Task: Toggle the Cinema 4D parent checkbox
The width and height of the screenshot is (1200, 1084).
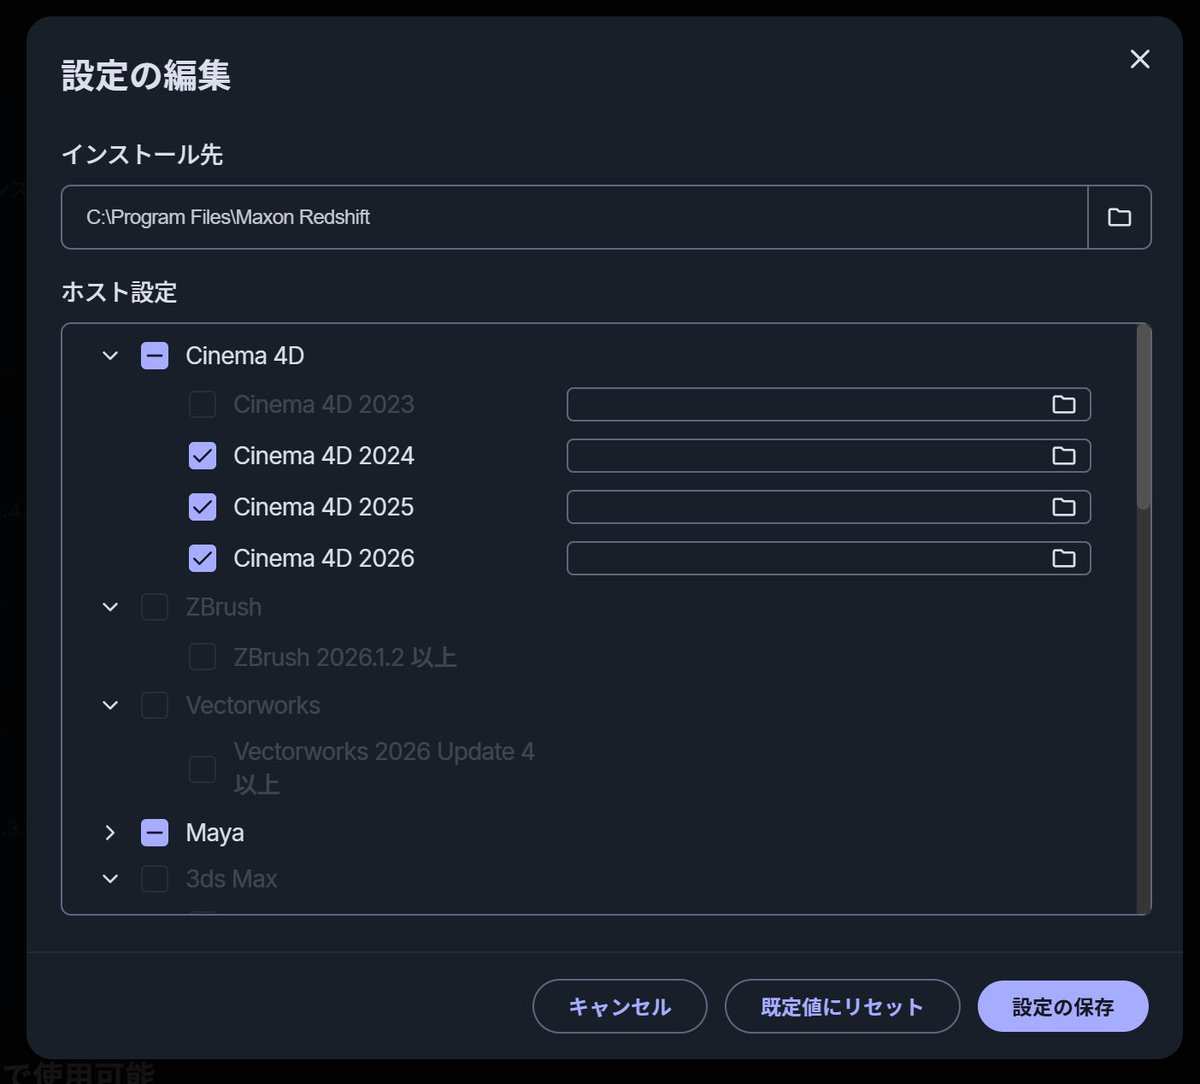Action: tap(154, 356)
